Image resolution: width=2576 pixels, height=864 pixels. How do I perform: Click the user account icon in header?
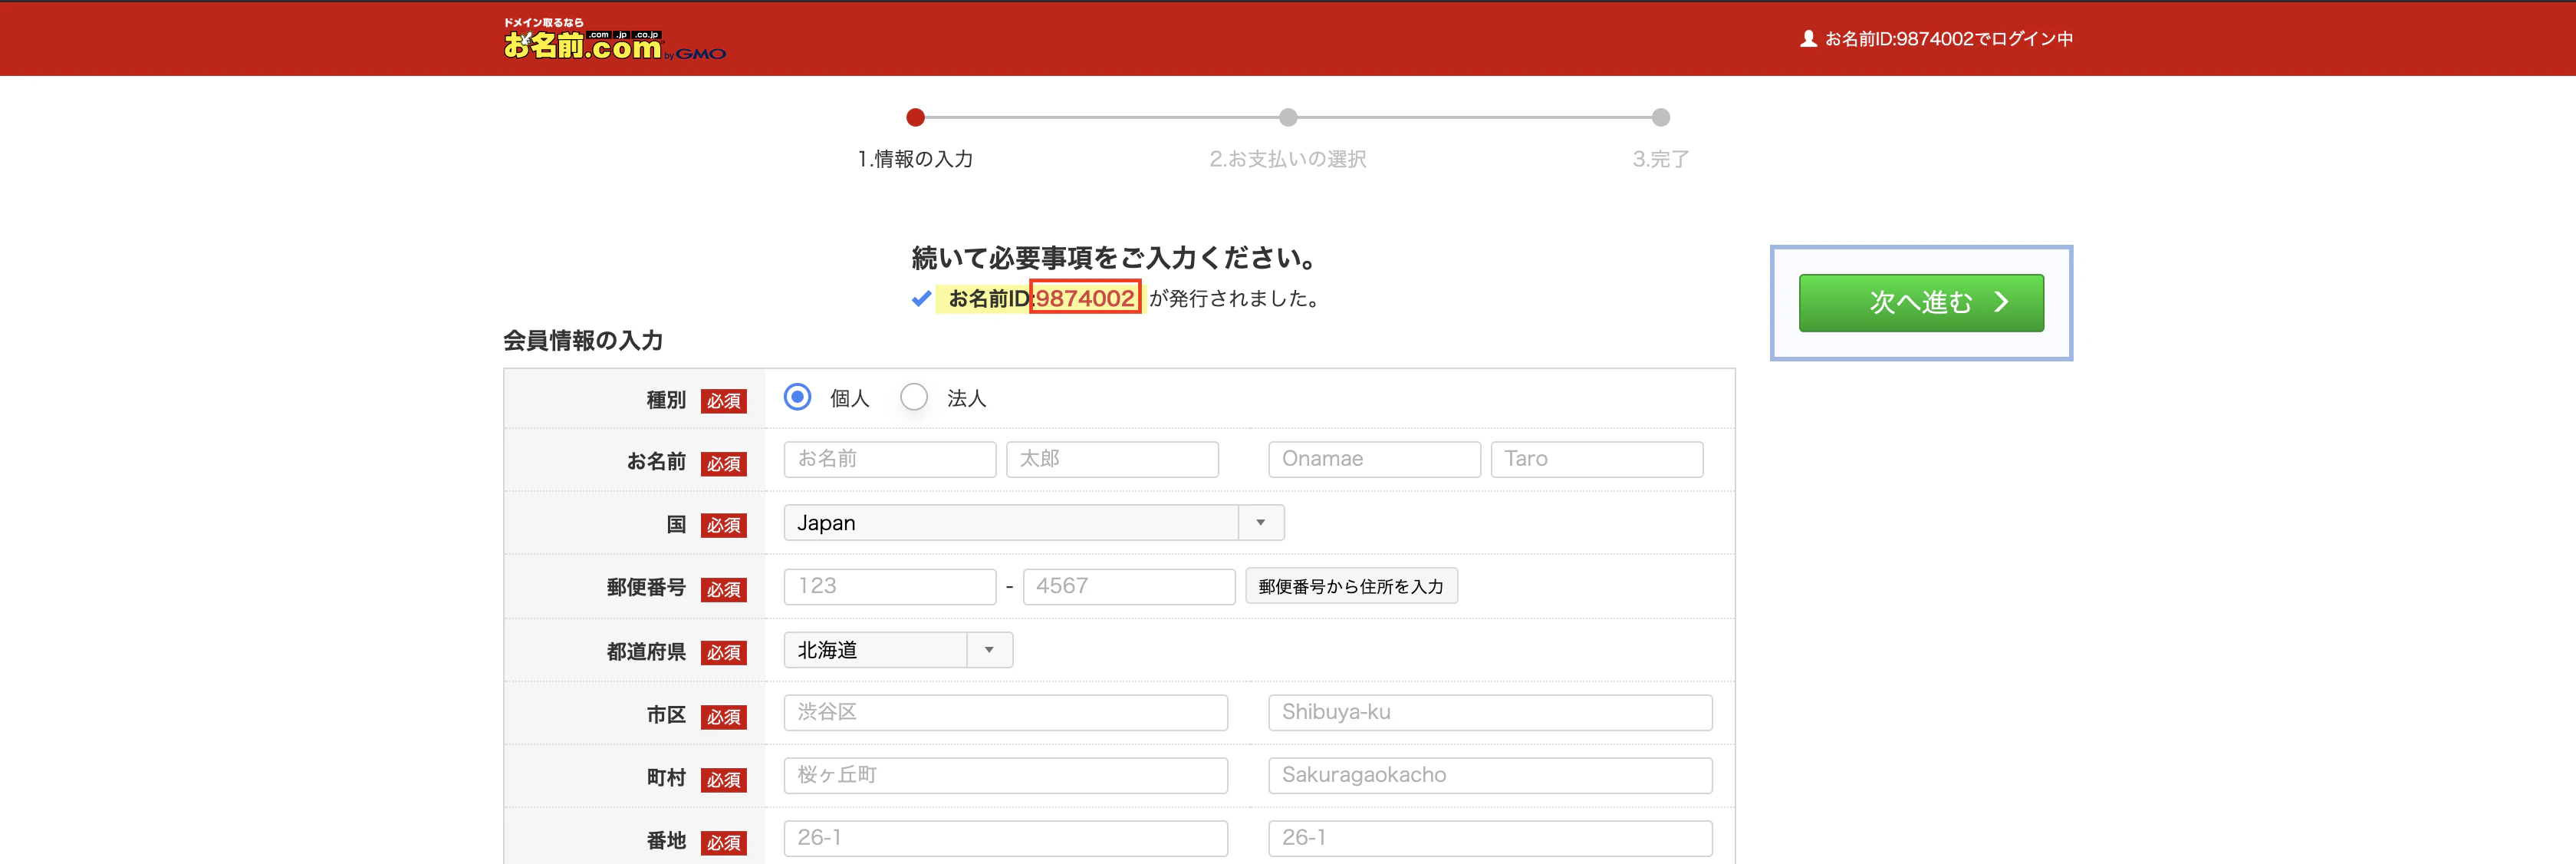[1810, 38]
